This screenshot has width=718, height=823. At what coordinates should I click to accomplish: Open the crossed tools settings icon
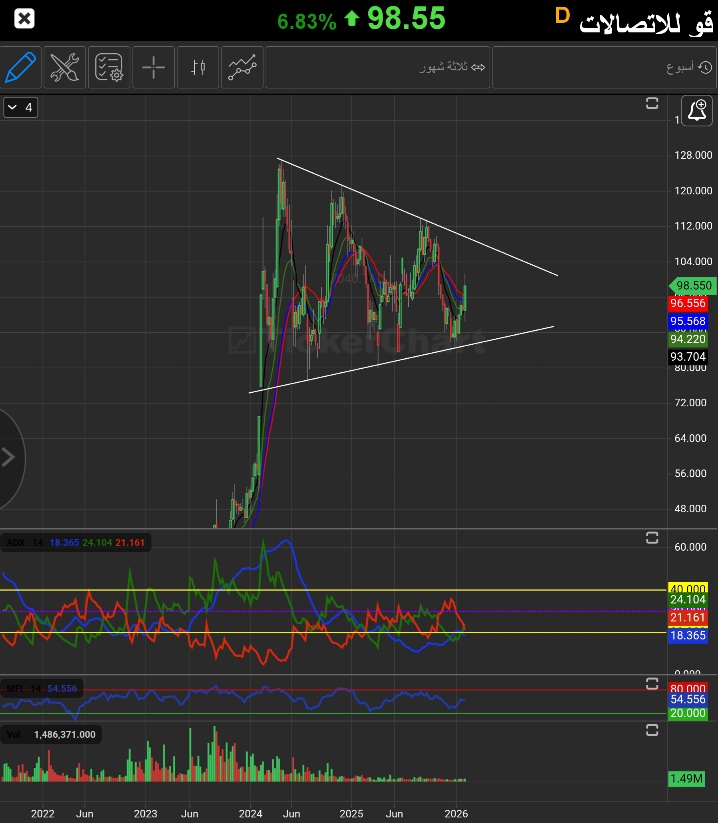[x=65, y=68]
